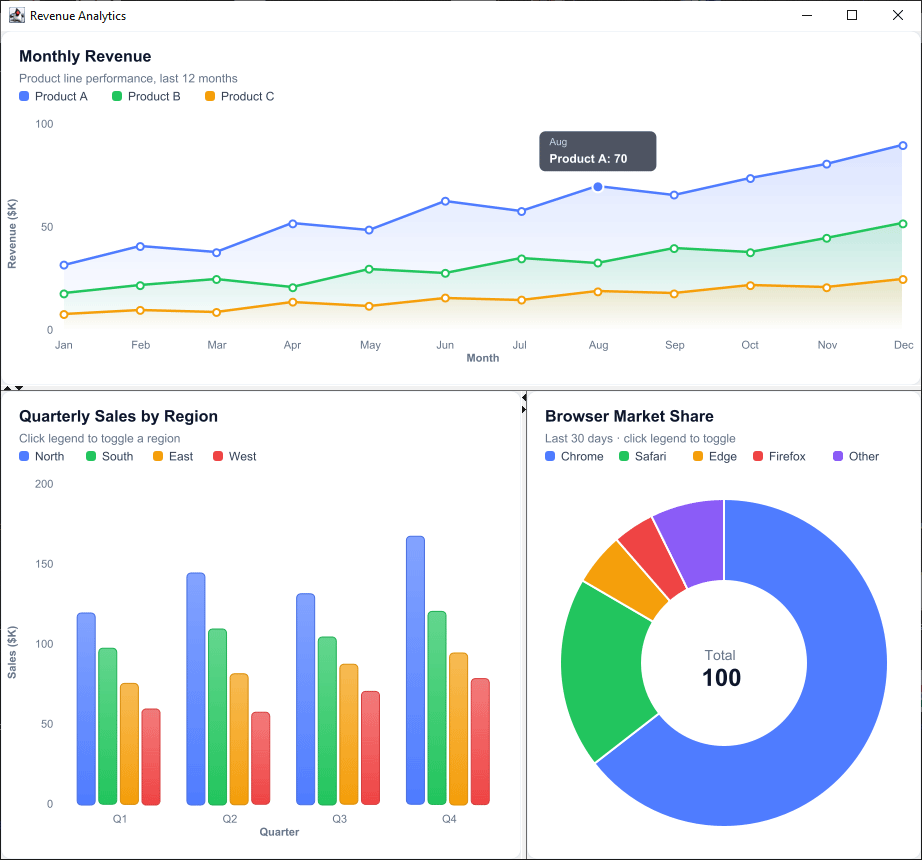Viewport: 922px width, 860px height.
Task: Select the Dec point on Product B line
Action: (x=903, y=224)
